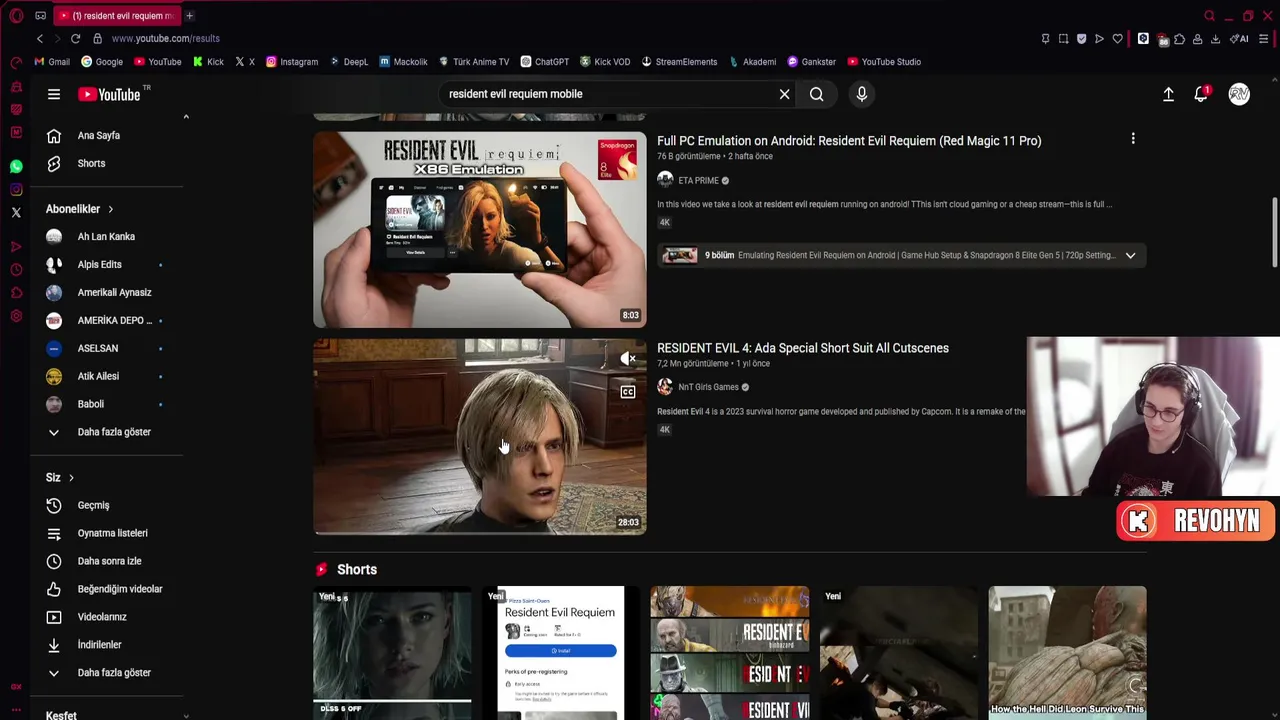The image size is (1280, 720).
Task: Open the How Did Leon Survive short
Action: [1067, 653]
